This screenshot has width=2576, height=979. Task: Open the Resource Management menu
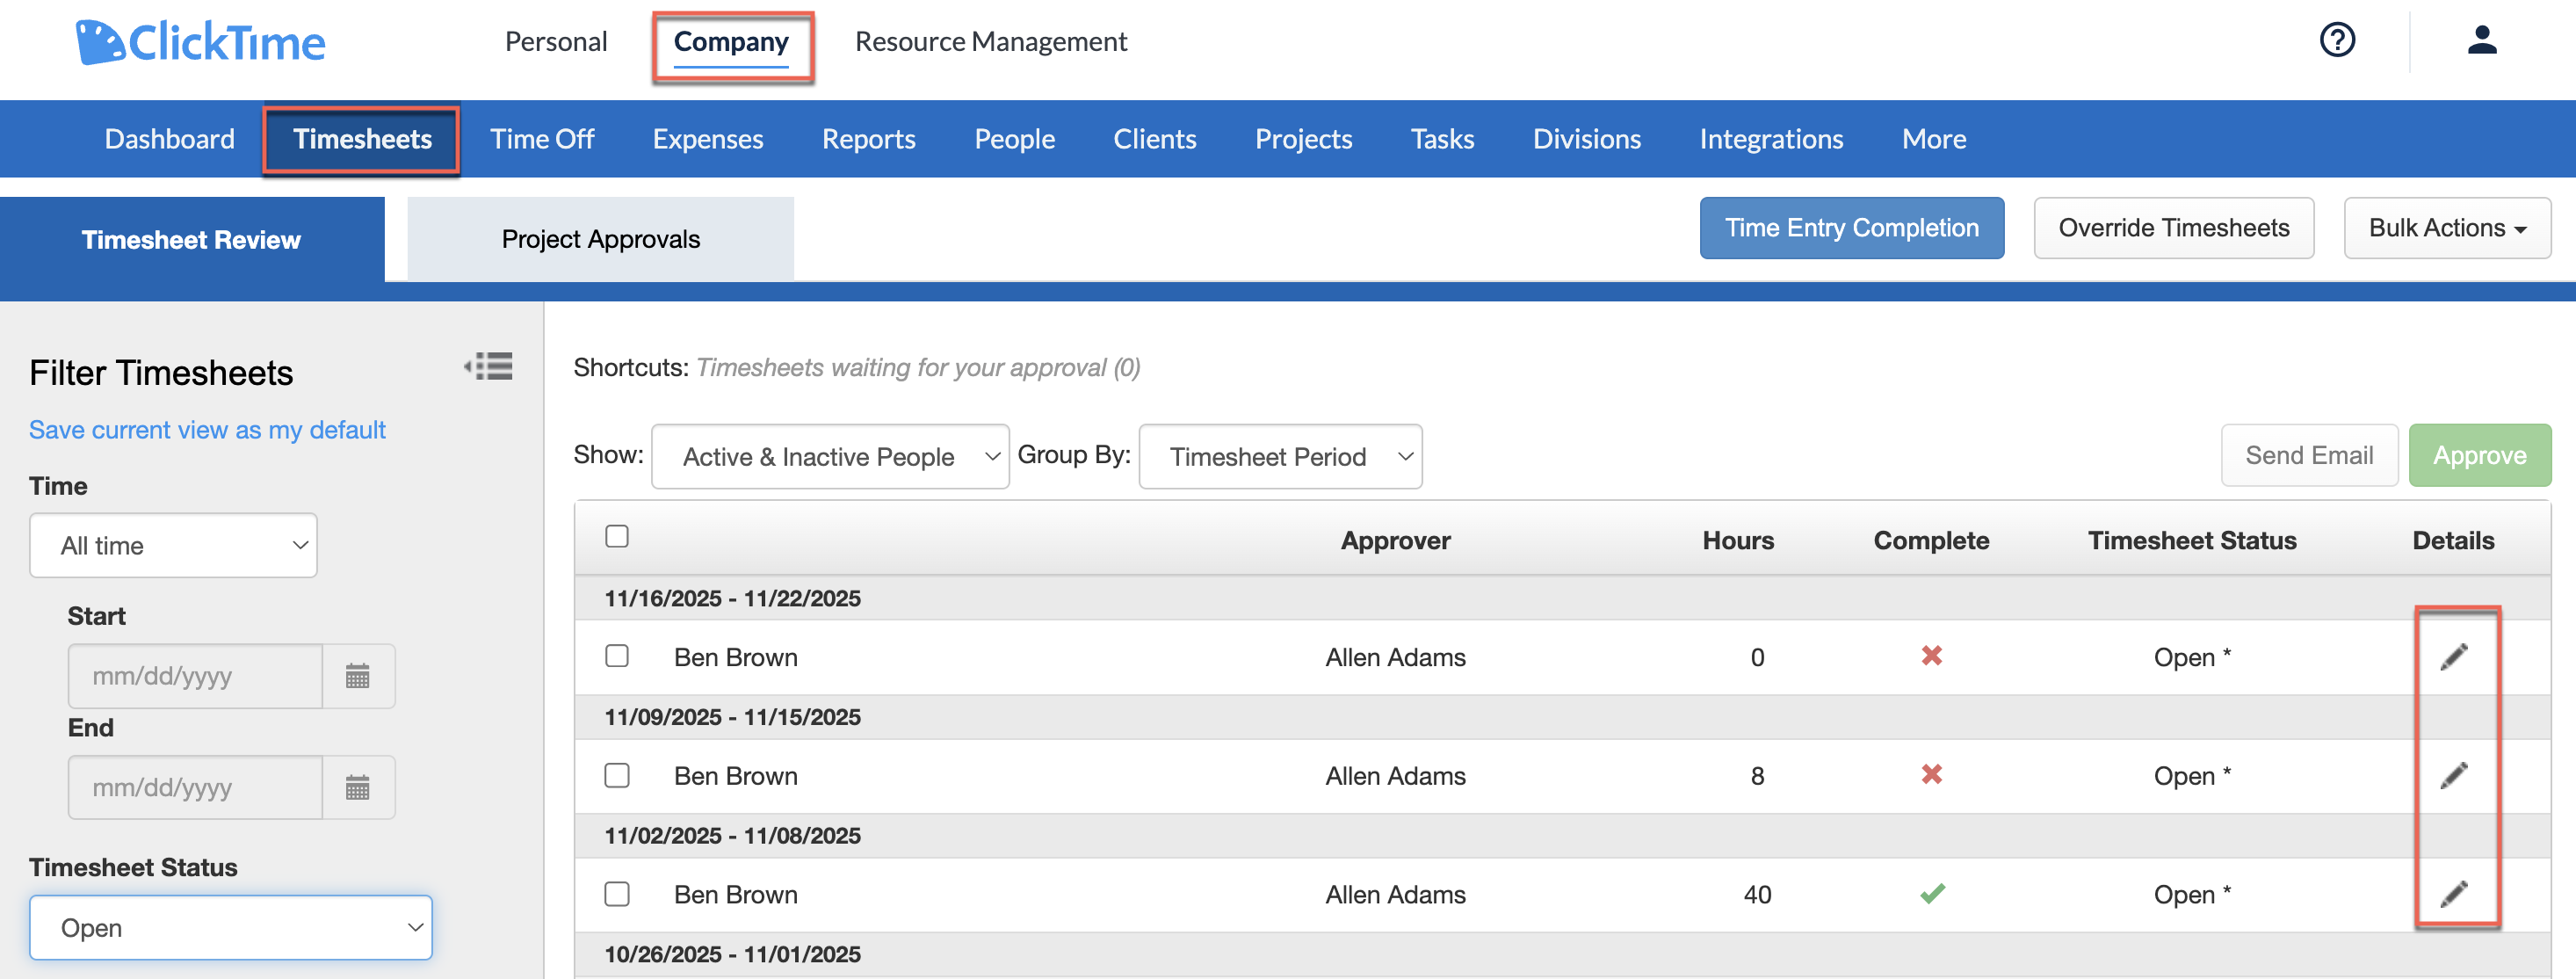click(990, 41)
